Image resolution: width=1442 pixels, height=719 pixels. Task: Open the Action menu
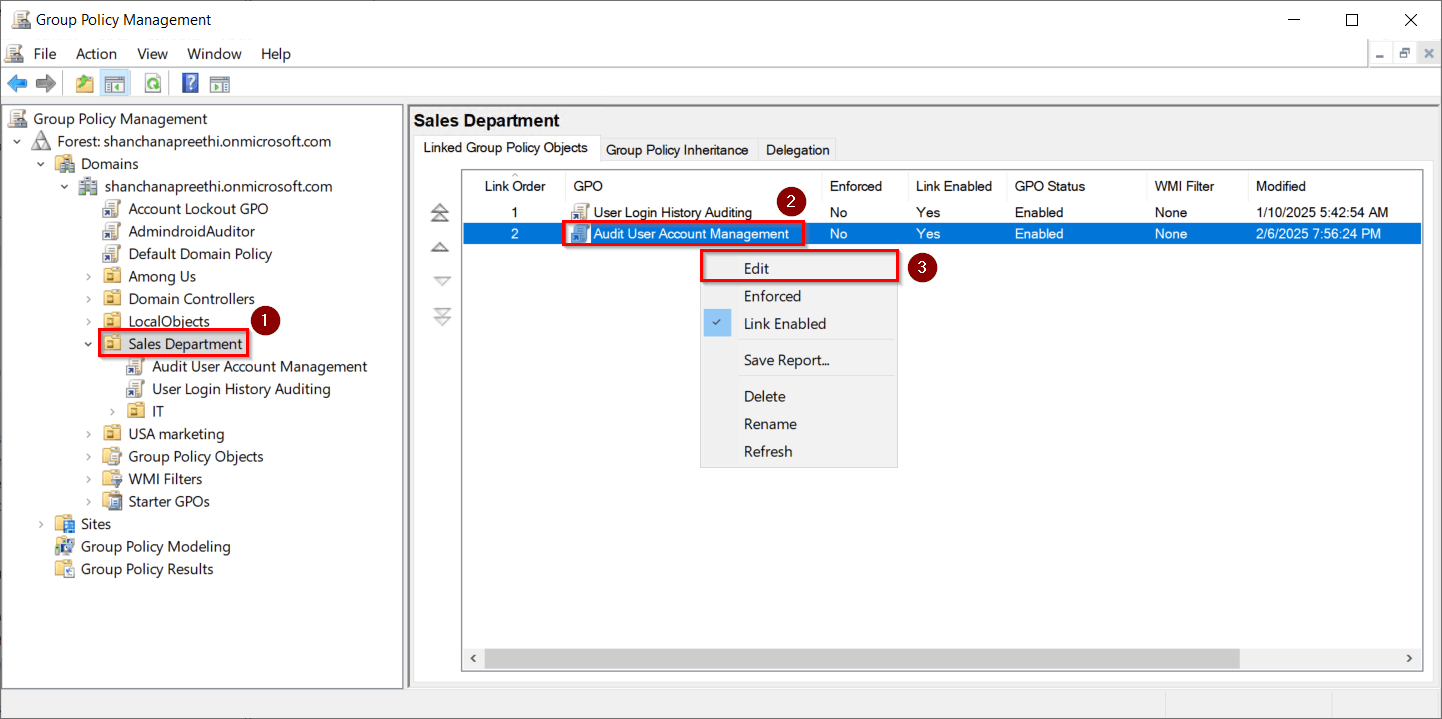[x=96, y=54]
